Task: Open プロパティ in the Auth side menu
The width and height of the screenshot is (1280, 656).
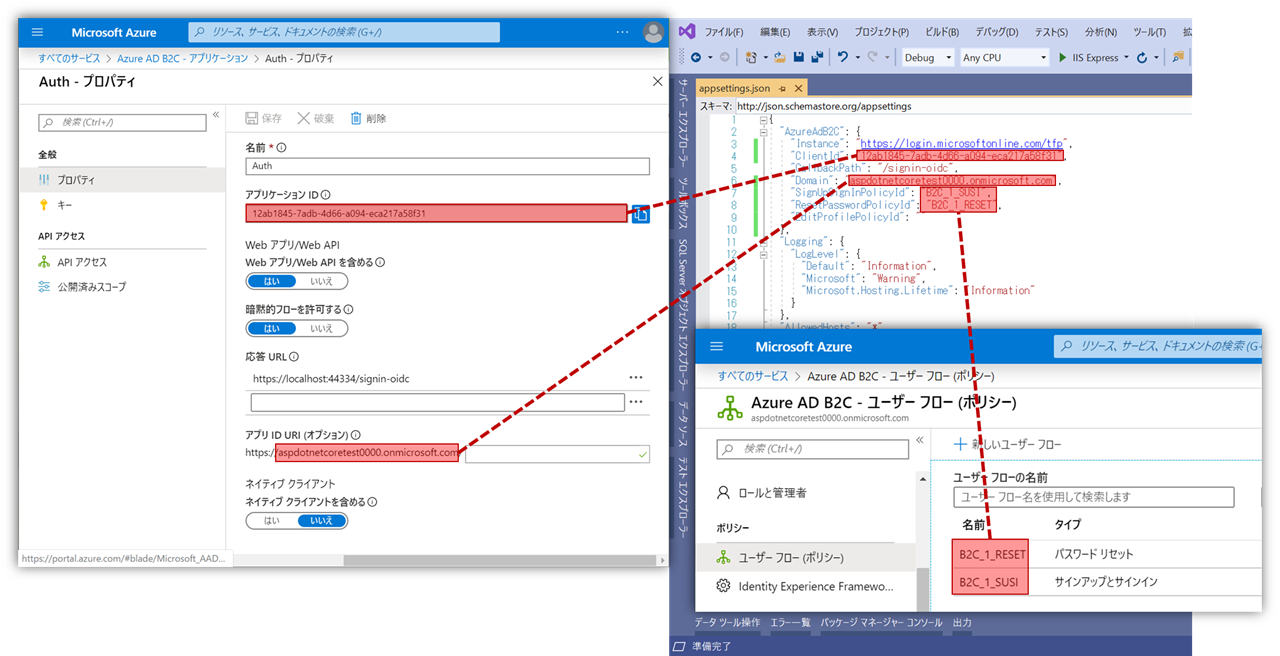Action: (x=122, y=180)
